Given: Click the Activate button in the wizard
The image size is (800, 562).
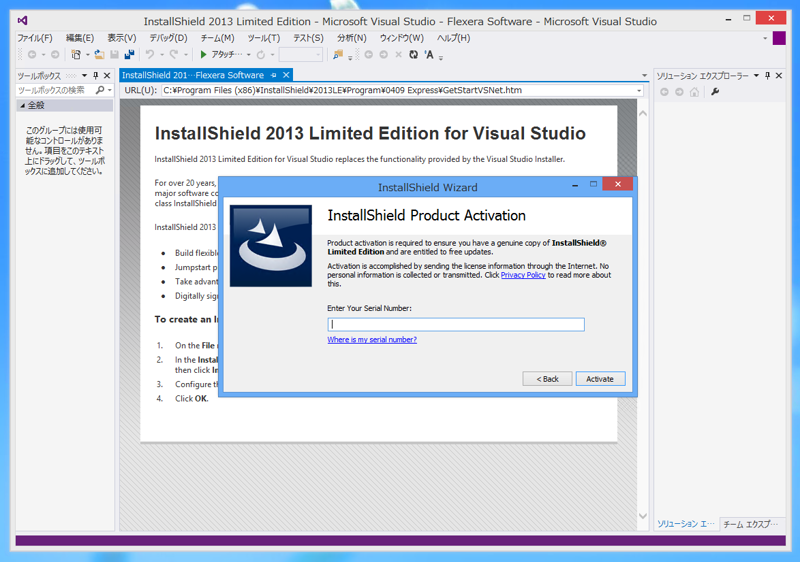Looking at the screenshot, I should [600, 379].
